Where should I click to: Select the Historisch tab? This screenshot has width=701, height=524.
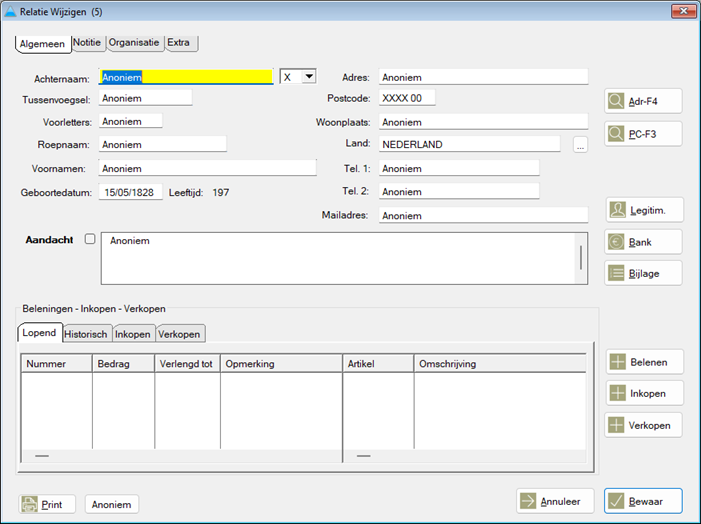(86, 334)
